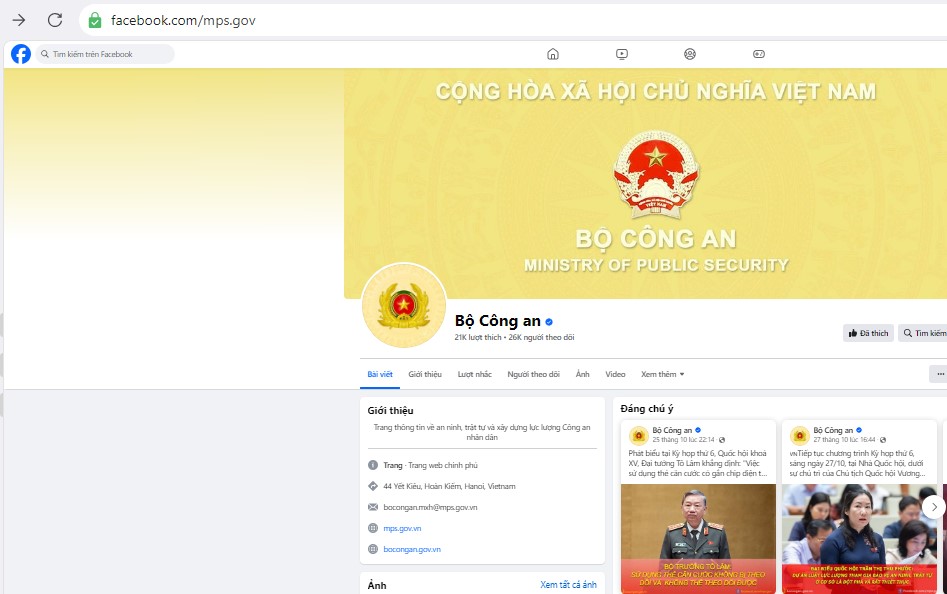This screenshot has width=947, height=594.
Task: Click the public globe icon on 27 tháng 10 post
Action: click(x=883, y=440)
